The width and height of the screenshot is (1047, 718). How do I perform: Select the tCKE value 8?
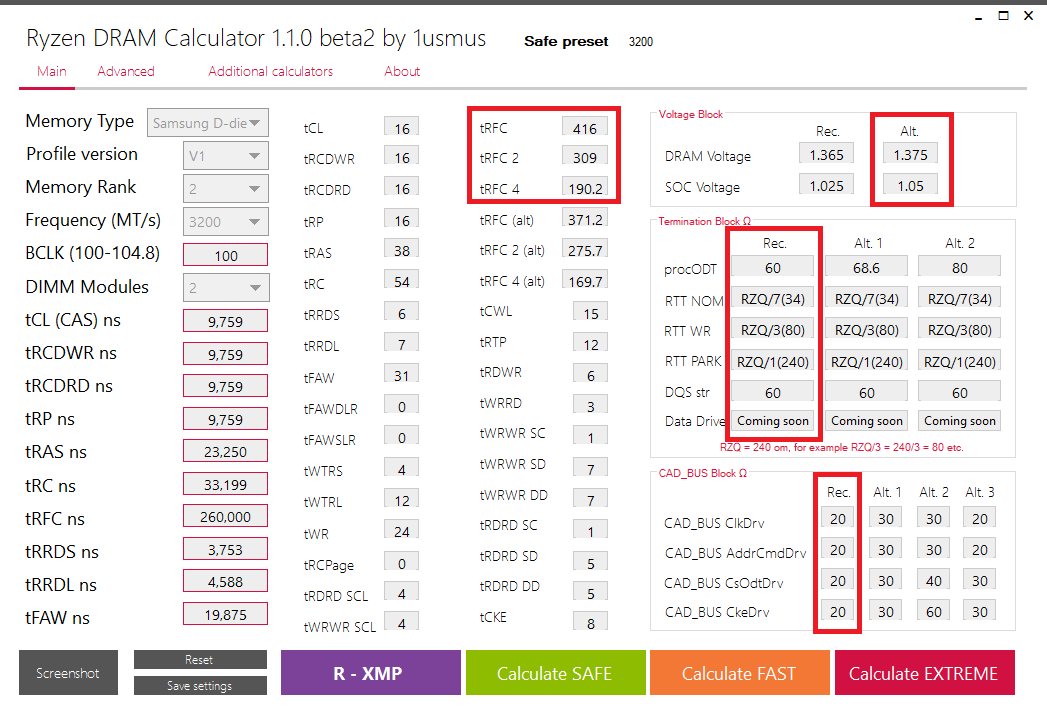point(590,622)
